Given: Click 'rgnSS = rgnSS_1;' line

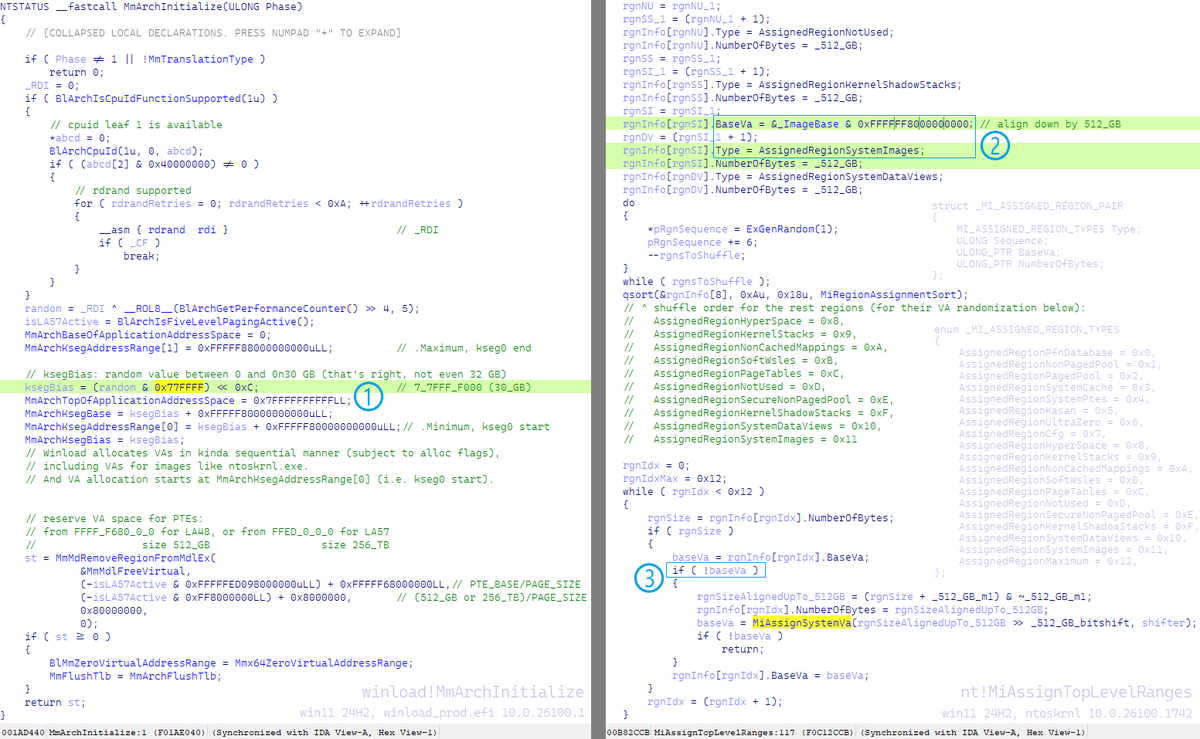Looking at the screenshot, I should (670, 58).
